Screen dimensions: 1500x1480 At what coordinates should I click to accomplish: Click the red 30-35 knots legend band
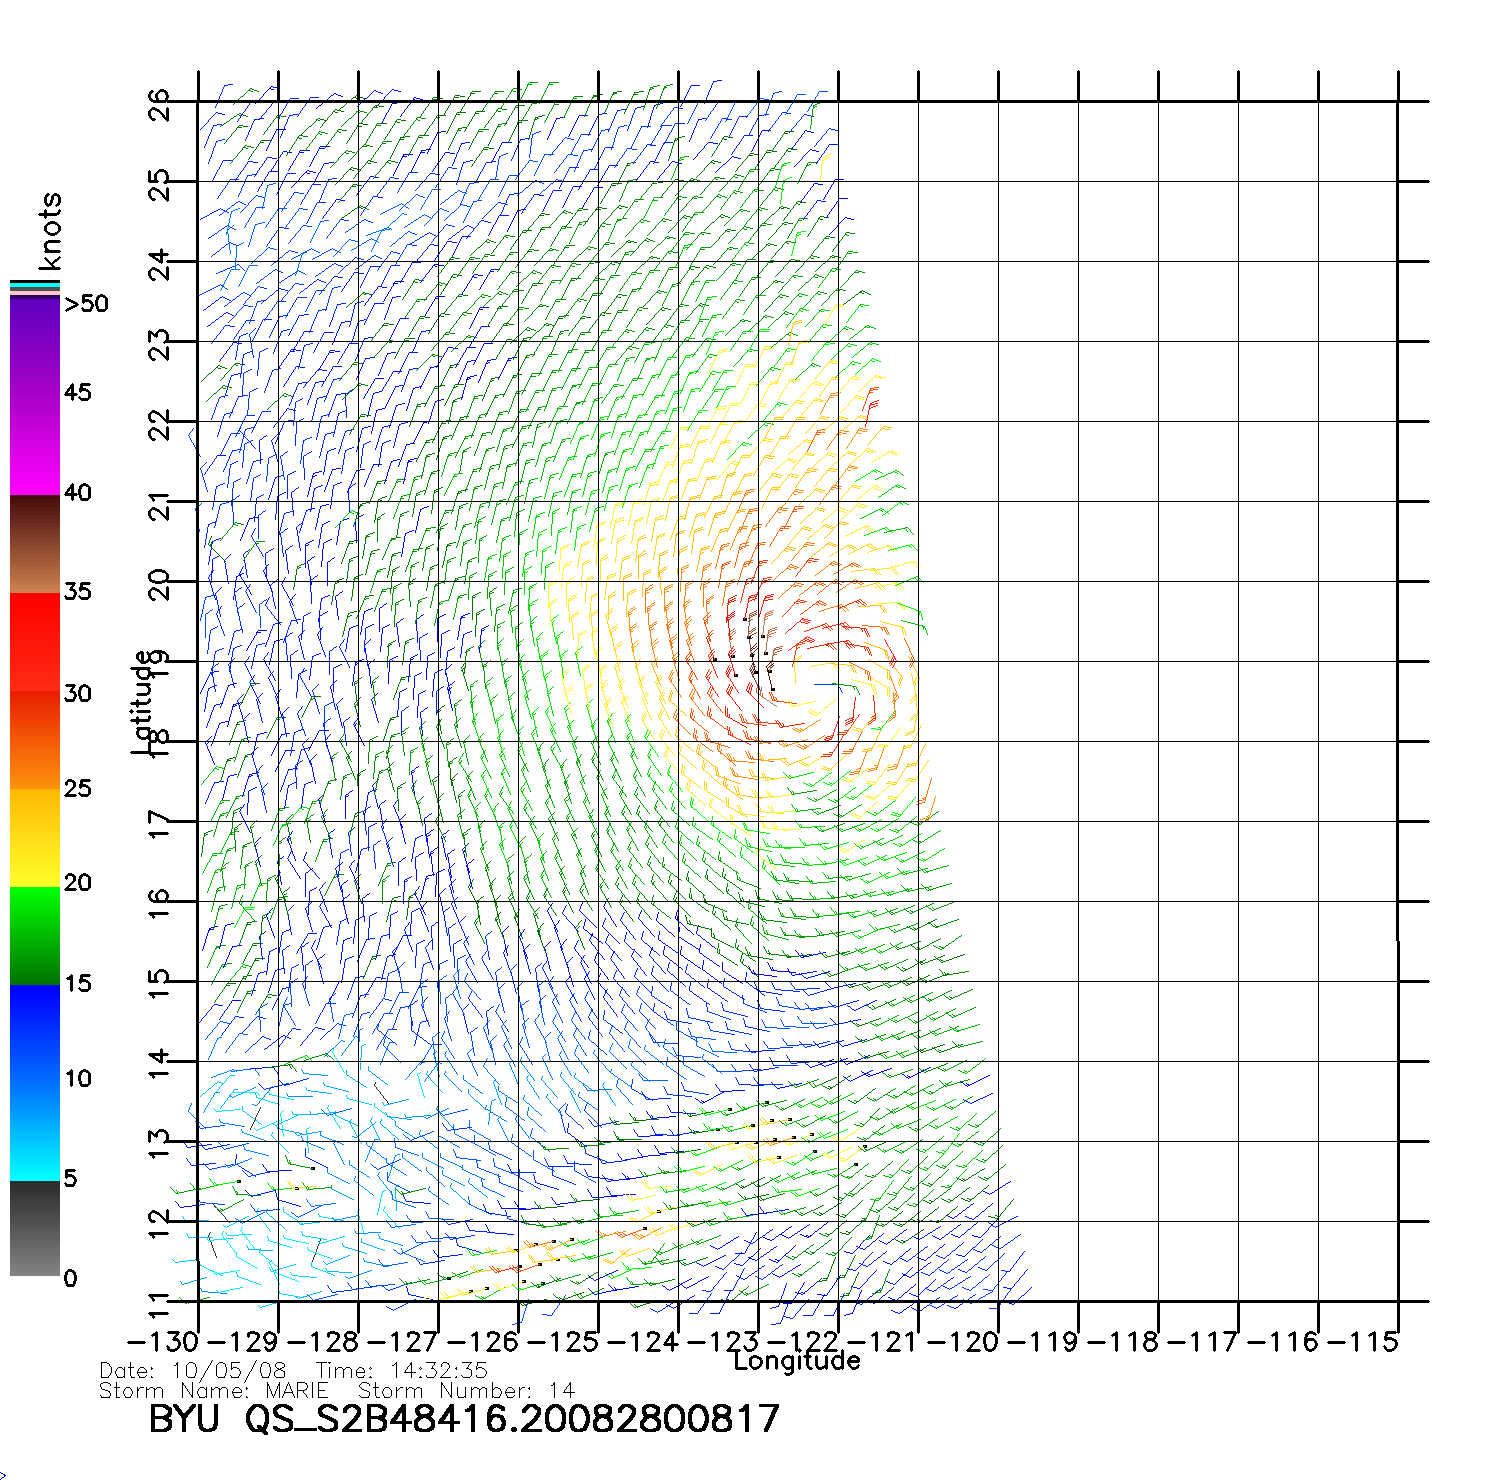[x=35, y=642]
